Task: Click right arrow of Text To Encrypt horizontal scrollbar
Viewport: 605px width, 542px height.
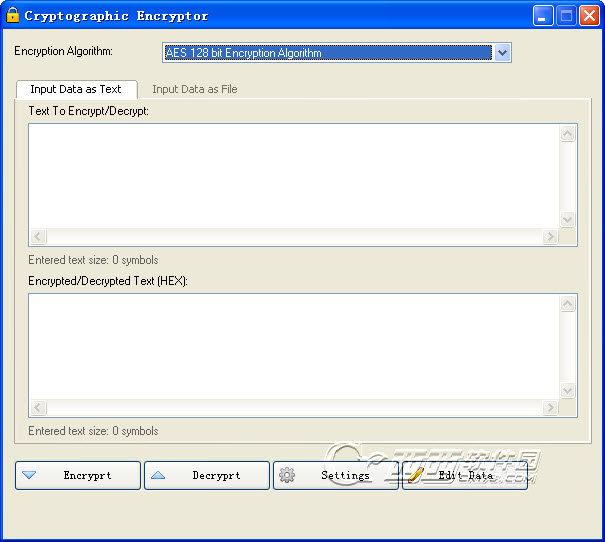Action: click(x=550, y=236)
